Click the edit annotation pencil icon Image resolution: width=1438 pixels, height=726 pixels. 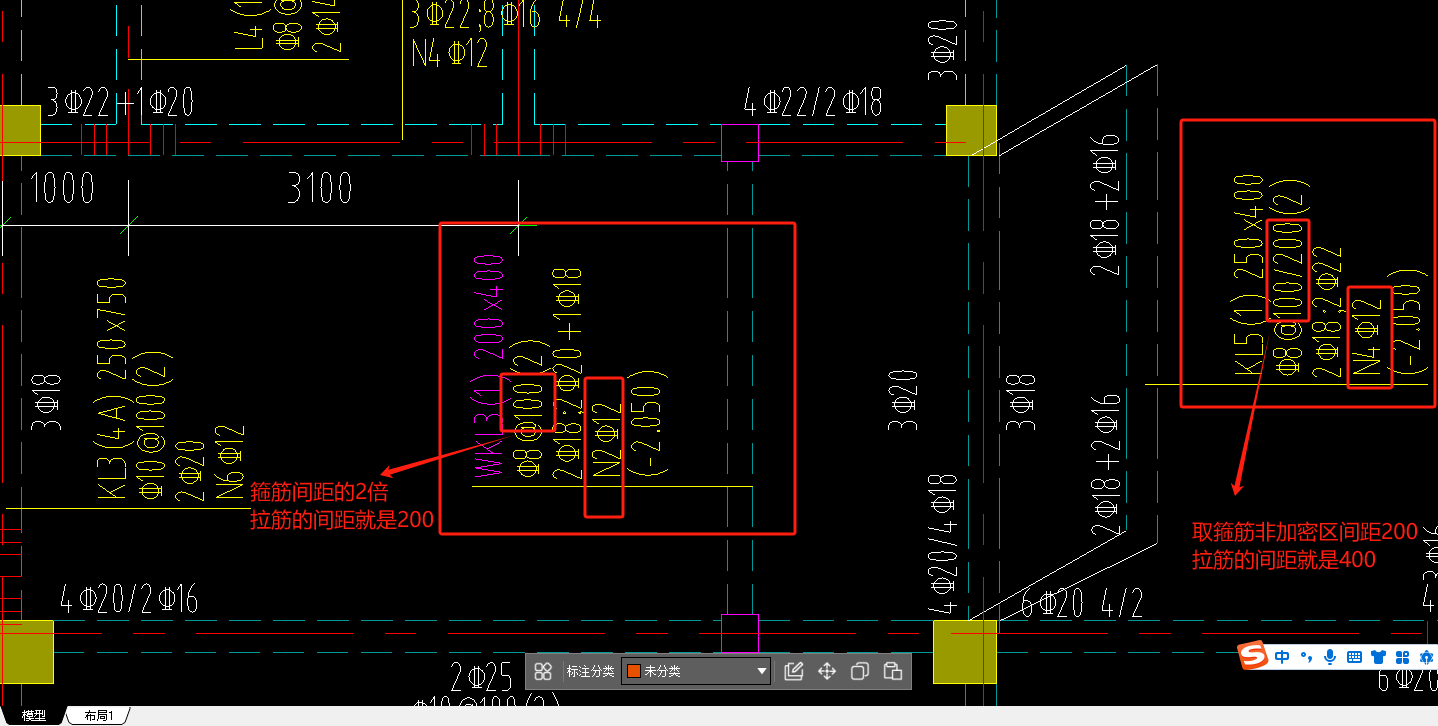tap(794, 671)
